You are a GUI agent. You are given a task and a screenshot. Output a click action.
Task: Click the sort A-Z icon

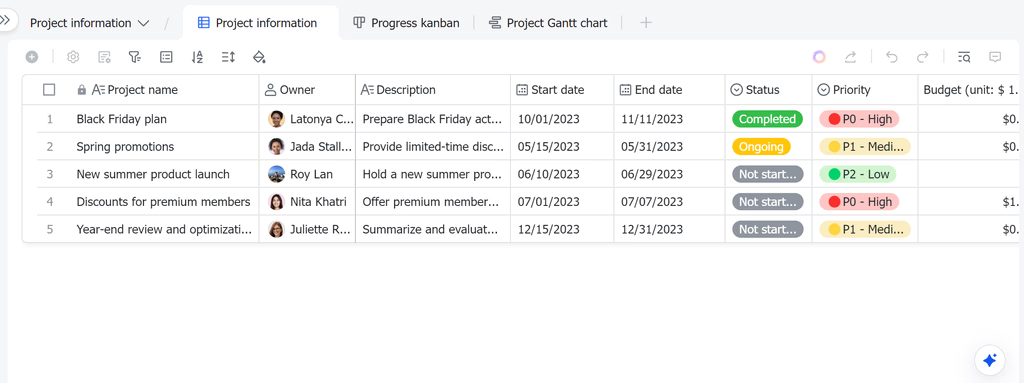197,58
